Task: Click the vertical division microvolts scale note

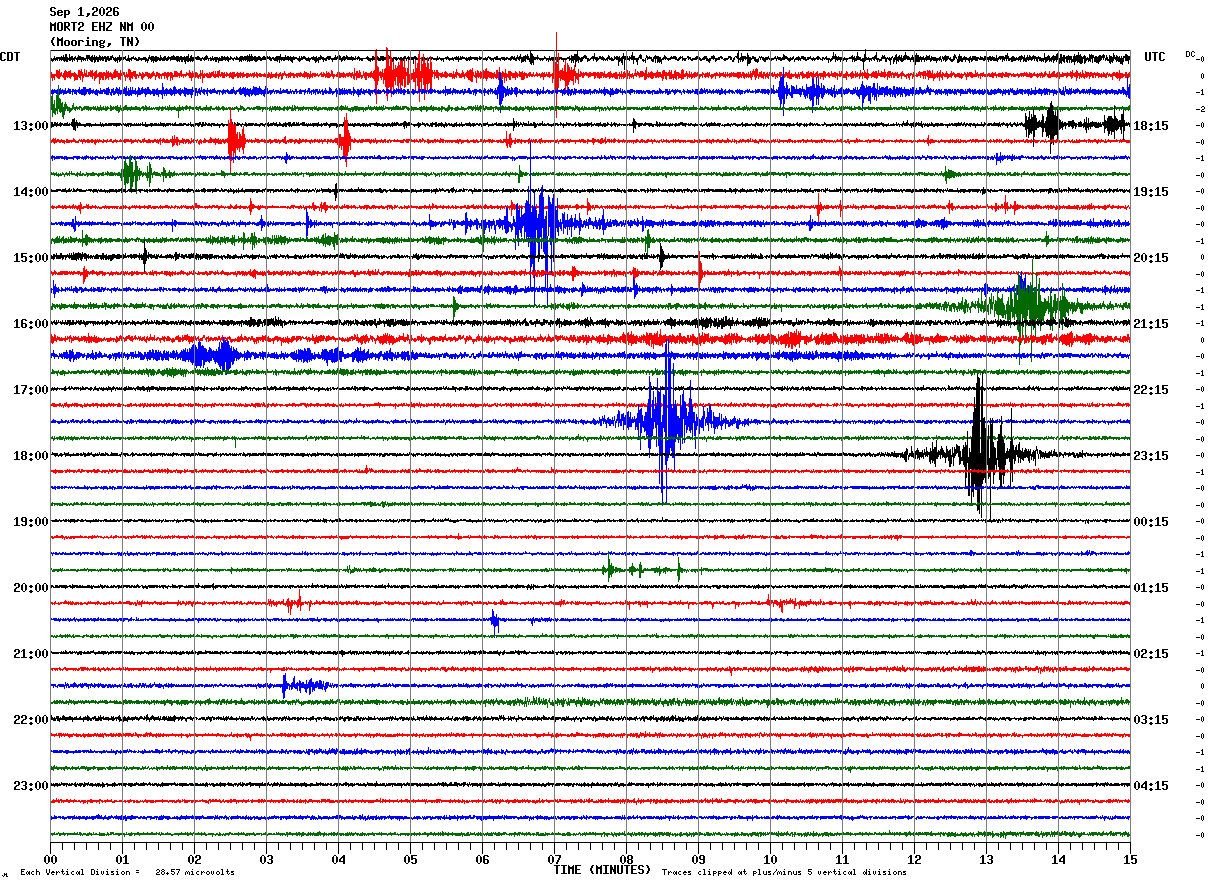Action: click(127, 873)
